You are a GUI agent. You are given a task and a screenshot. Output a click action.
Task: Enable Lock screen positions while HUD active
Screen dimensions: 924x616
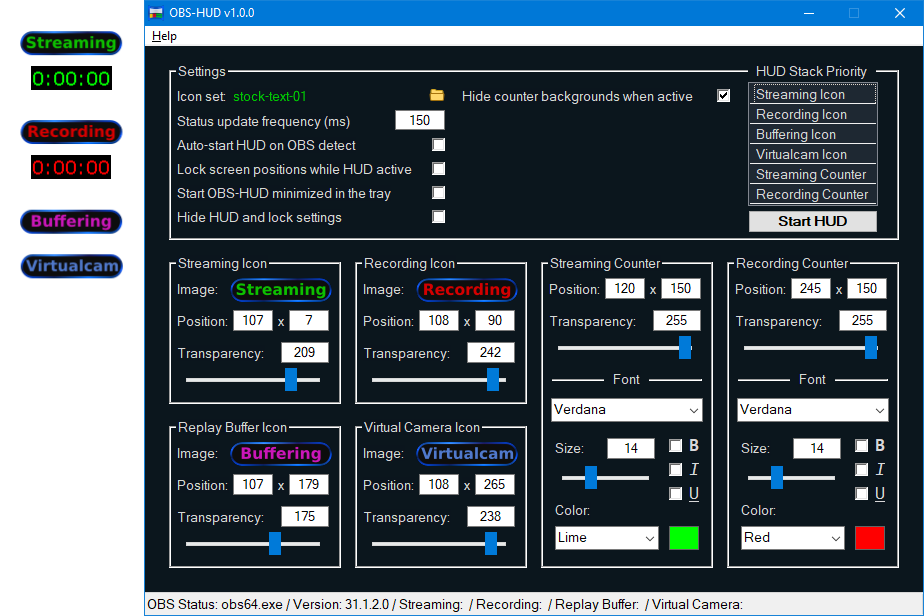coord(438,169)
